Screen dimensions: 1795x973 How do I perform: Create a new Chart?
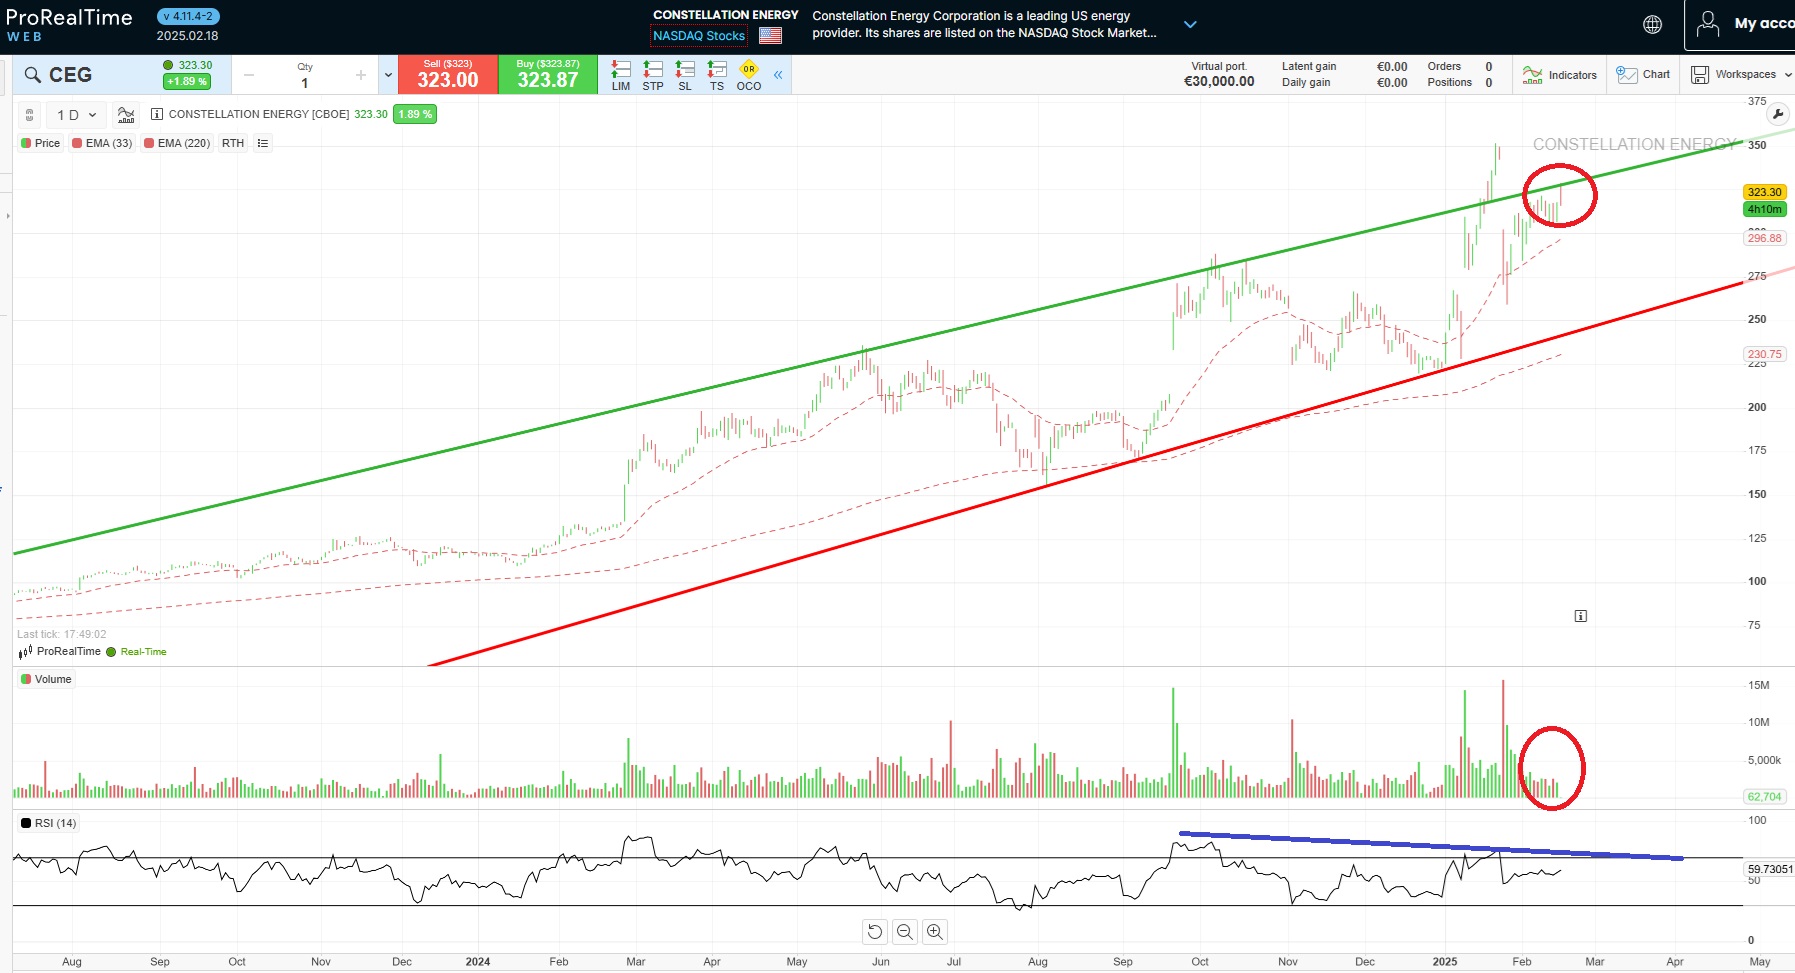(x=1641, y=74)
